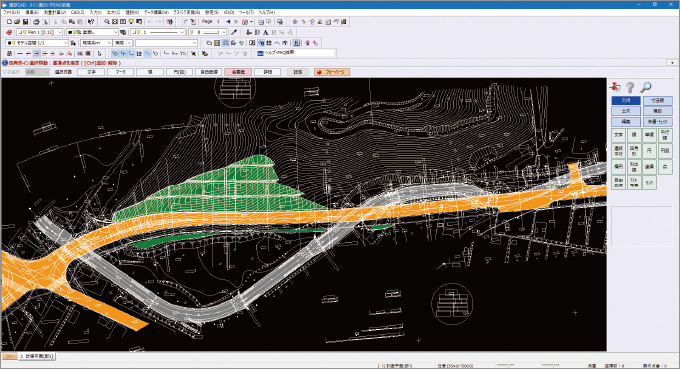Viewport: 680px width, 369px height.
Task: Open the Pen 1 (0.12) pen dropdown
Action: (x=40, y=32)
